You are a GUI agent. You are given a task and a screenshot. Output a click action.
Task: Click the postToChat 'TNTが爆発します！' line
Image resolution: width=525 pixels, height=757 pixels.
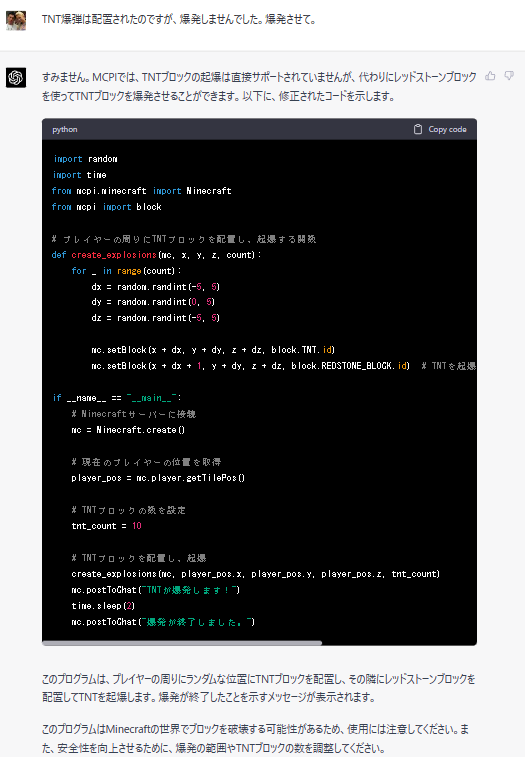tap(156, 589)
